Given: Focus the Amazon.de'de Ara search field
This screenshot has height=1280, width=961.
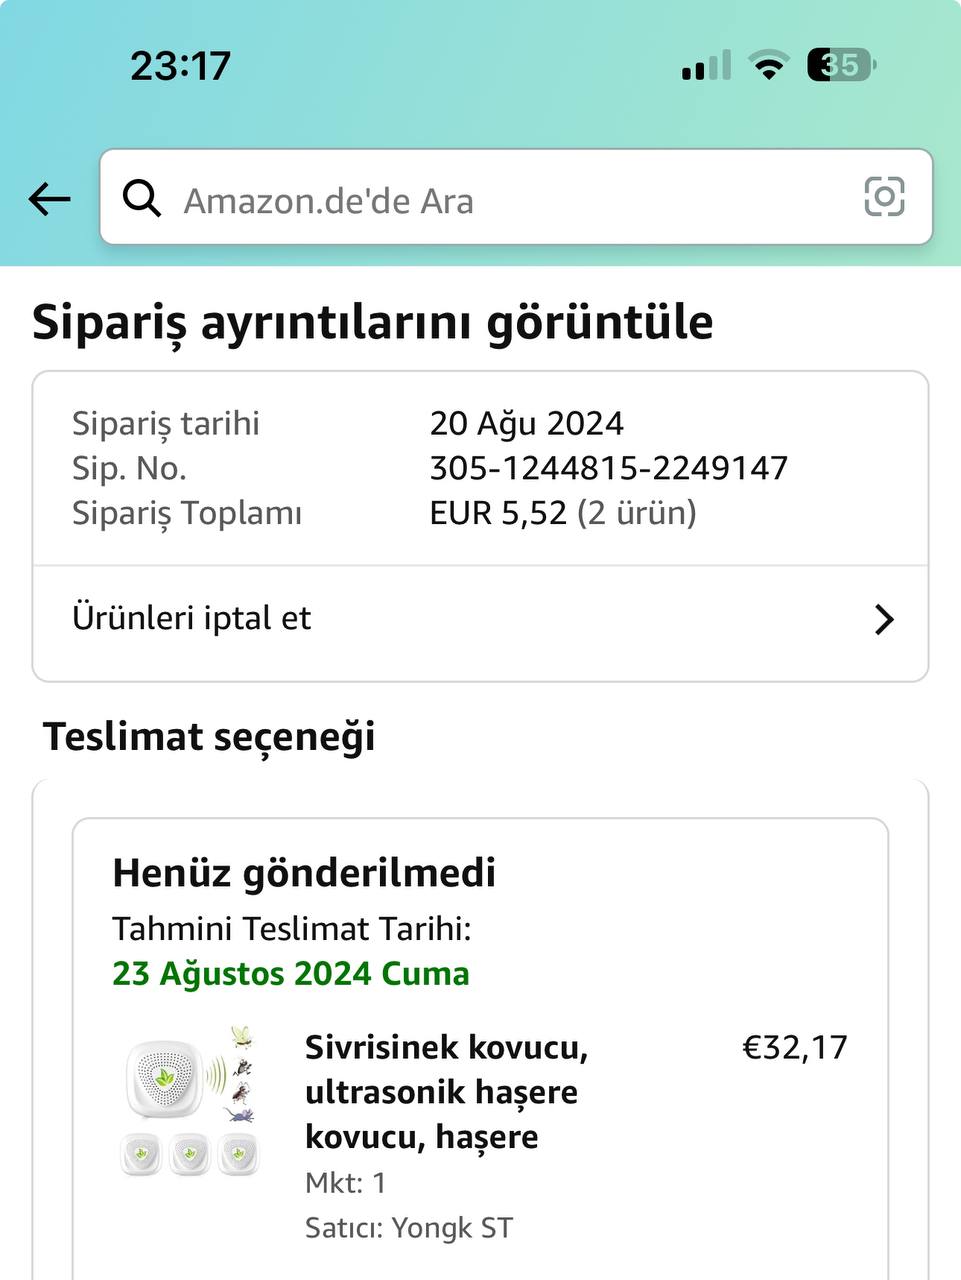Looking at the screenshot, I should click(x=500, y=200).
